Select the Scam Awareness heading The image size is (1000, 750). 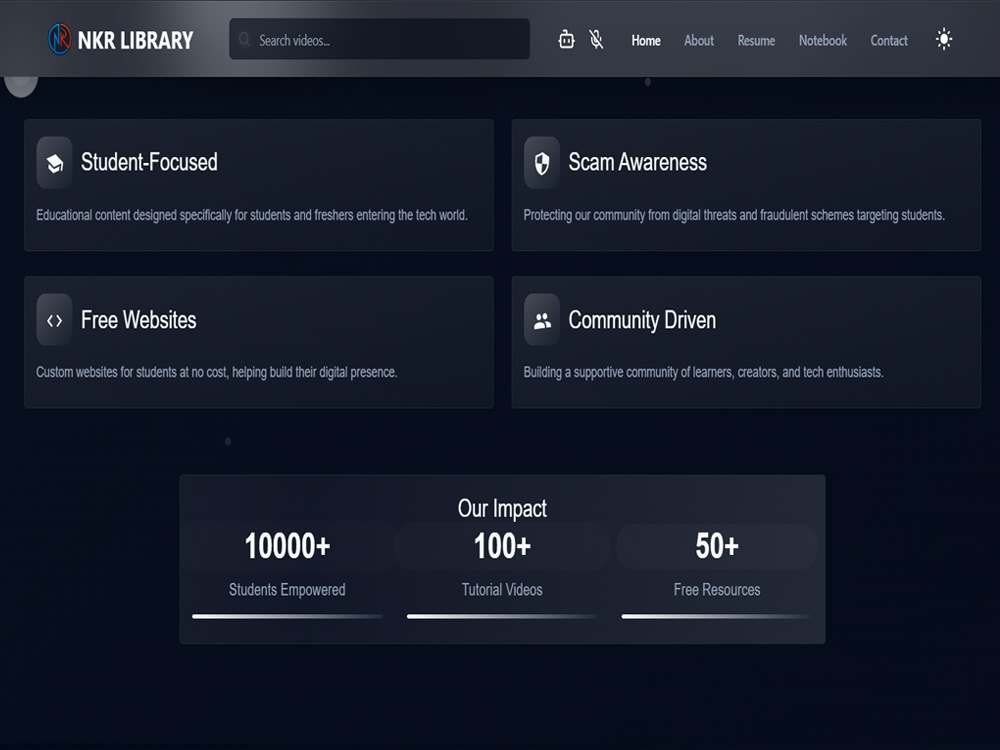point(637,162)
